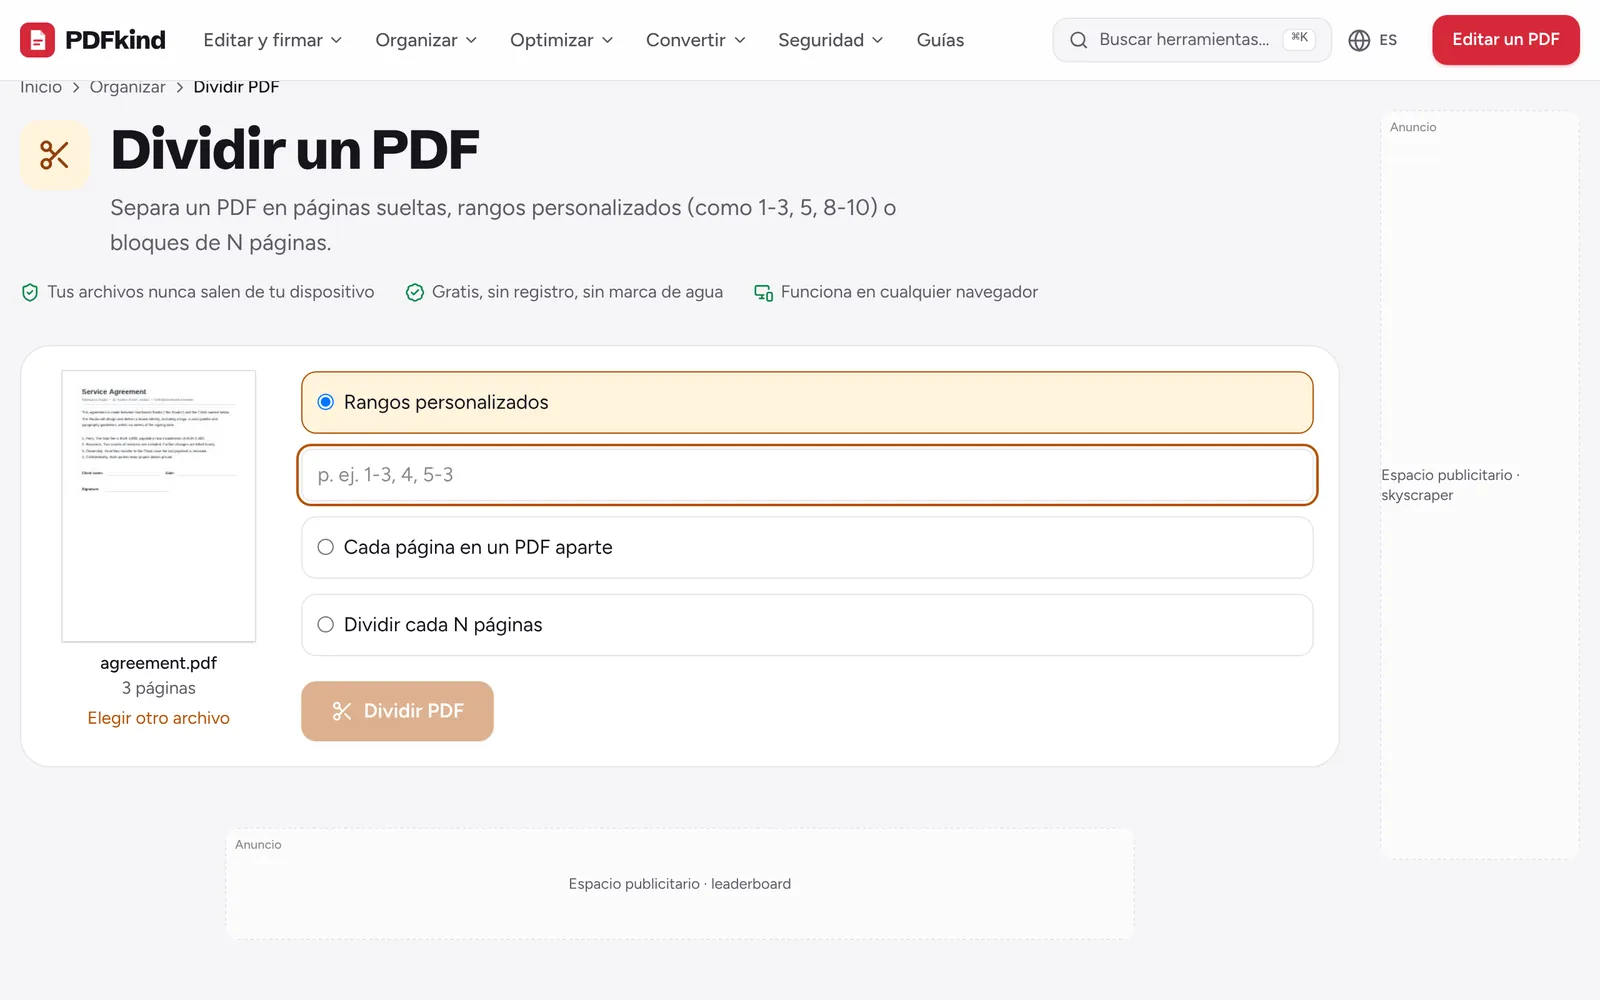Click the globe language icon
The width and height of the screenshot is (1600, 1000).
(x=1359, y=40)
